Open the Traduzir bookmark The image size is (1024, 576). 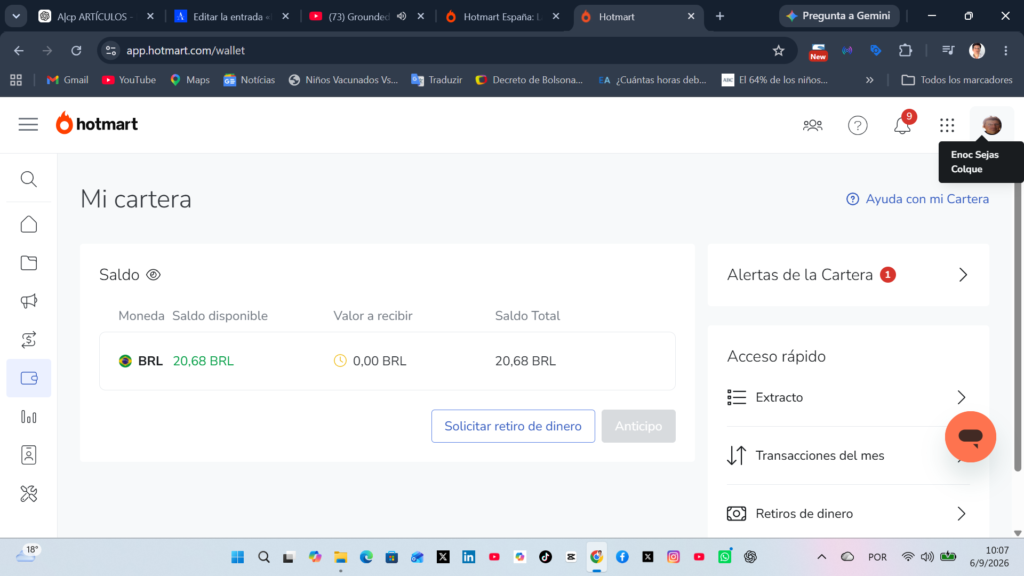tap(436, 80)
